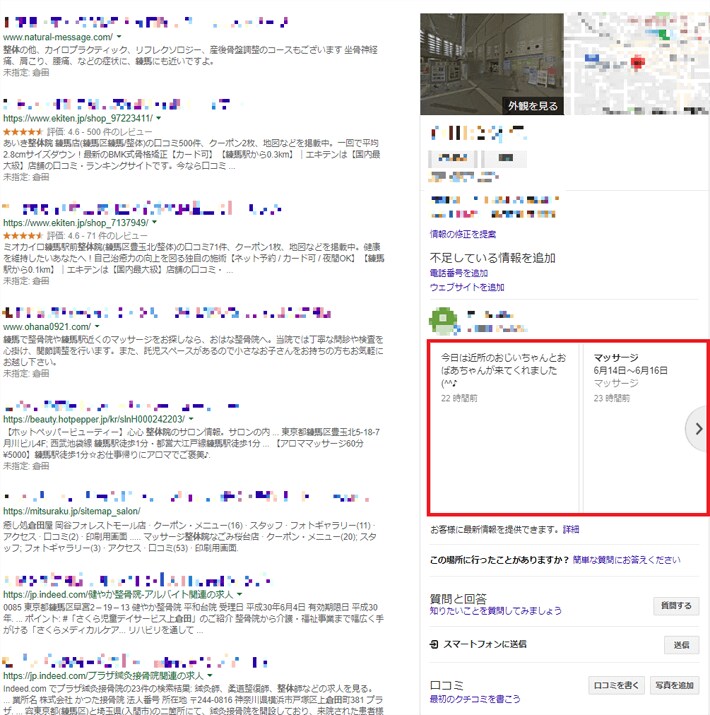Expand dropdown arrow beside ekiten shop_97223411 URL
Image resolution: width=710 pixels, height=715 pixels.
pos(159,118)
